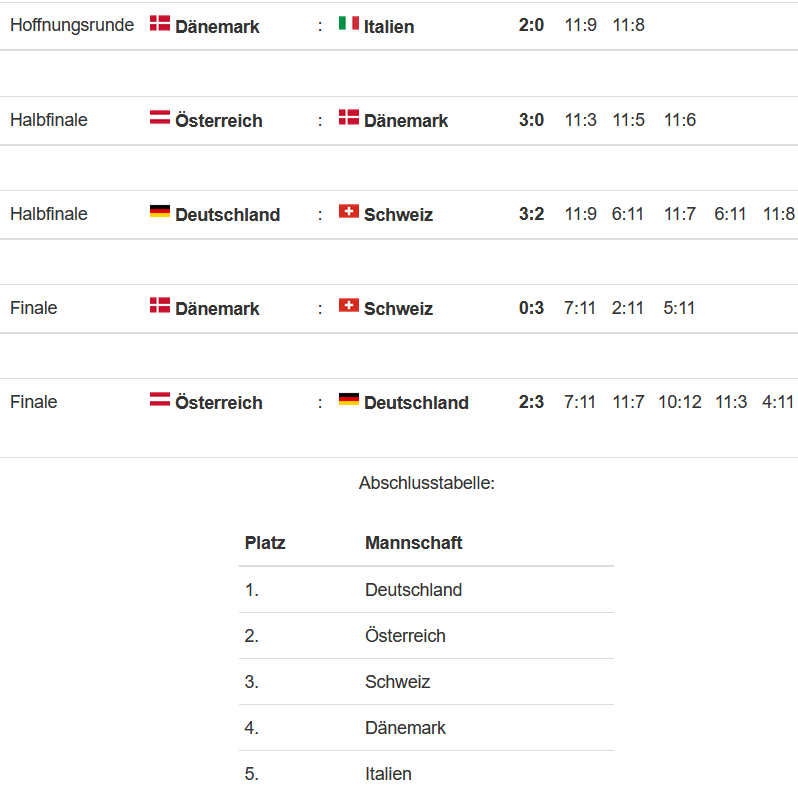Image resolution: width=798 pixels, height=787 pixels.
Task: Select the 2:3 result of Österreich versus Deutschland
Action: [x=531, y=402]
